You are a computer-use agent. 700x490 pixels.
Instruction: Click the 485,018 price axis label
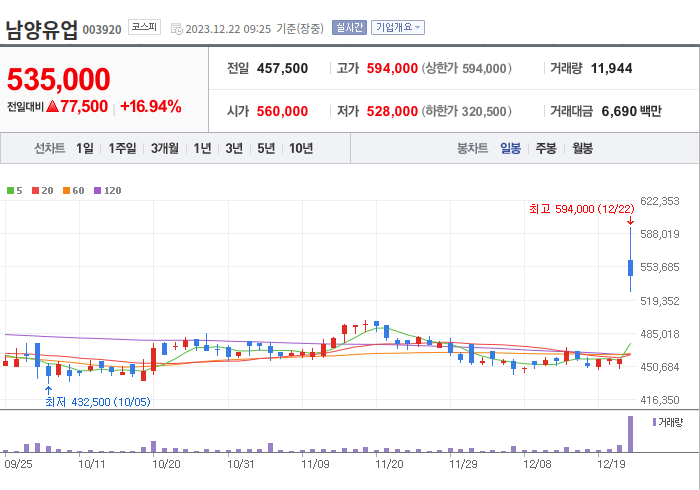[659, 334]
